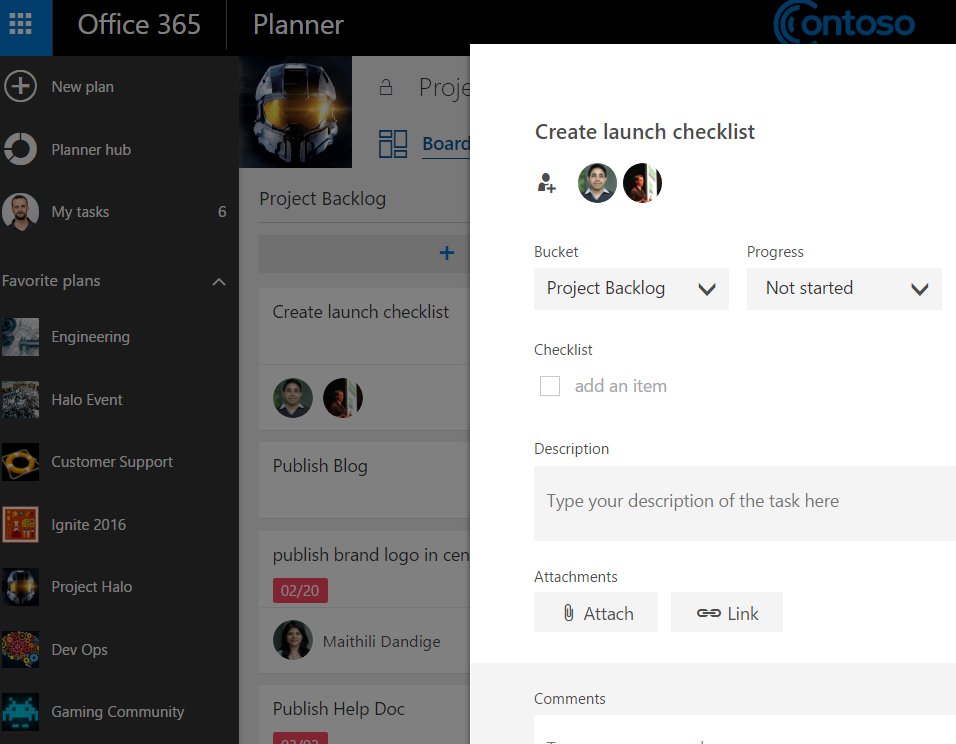Click the Create launch checklist title in panel

tap(644, 132)
